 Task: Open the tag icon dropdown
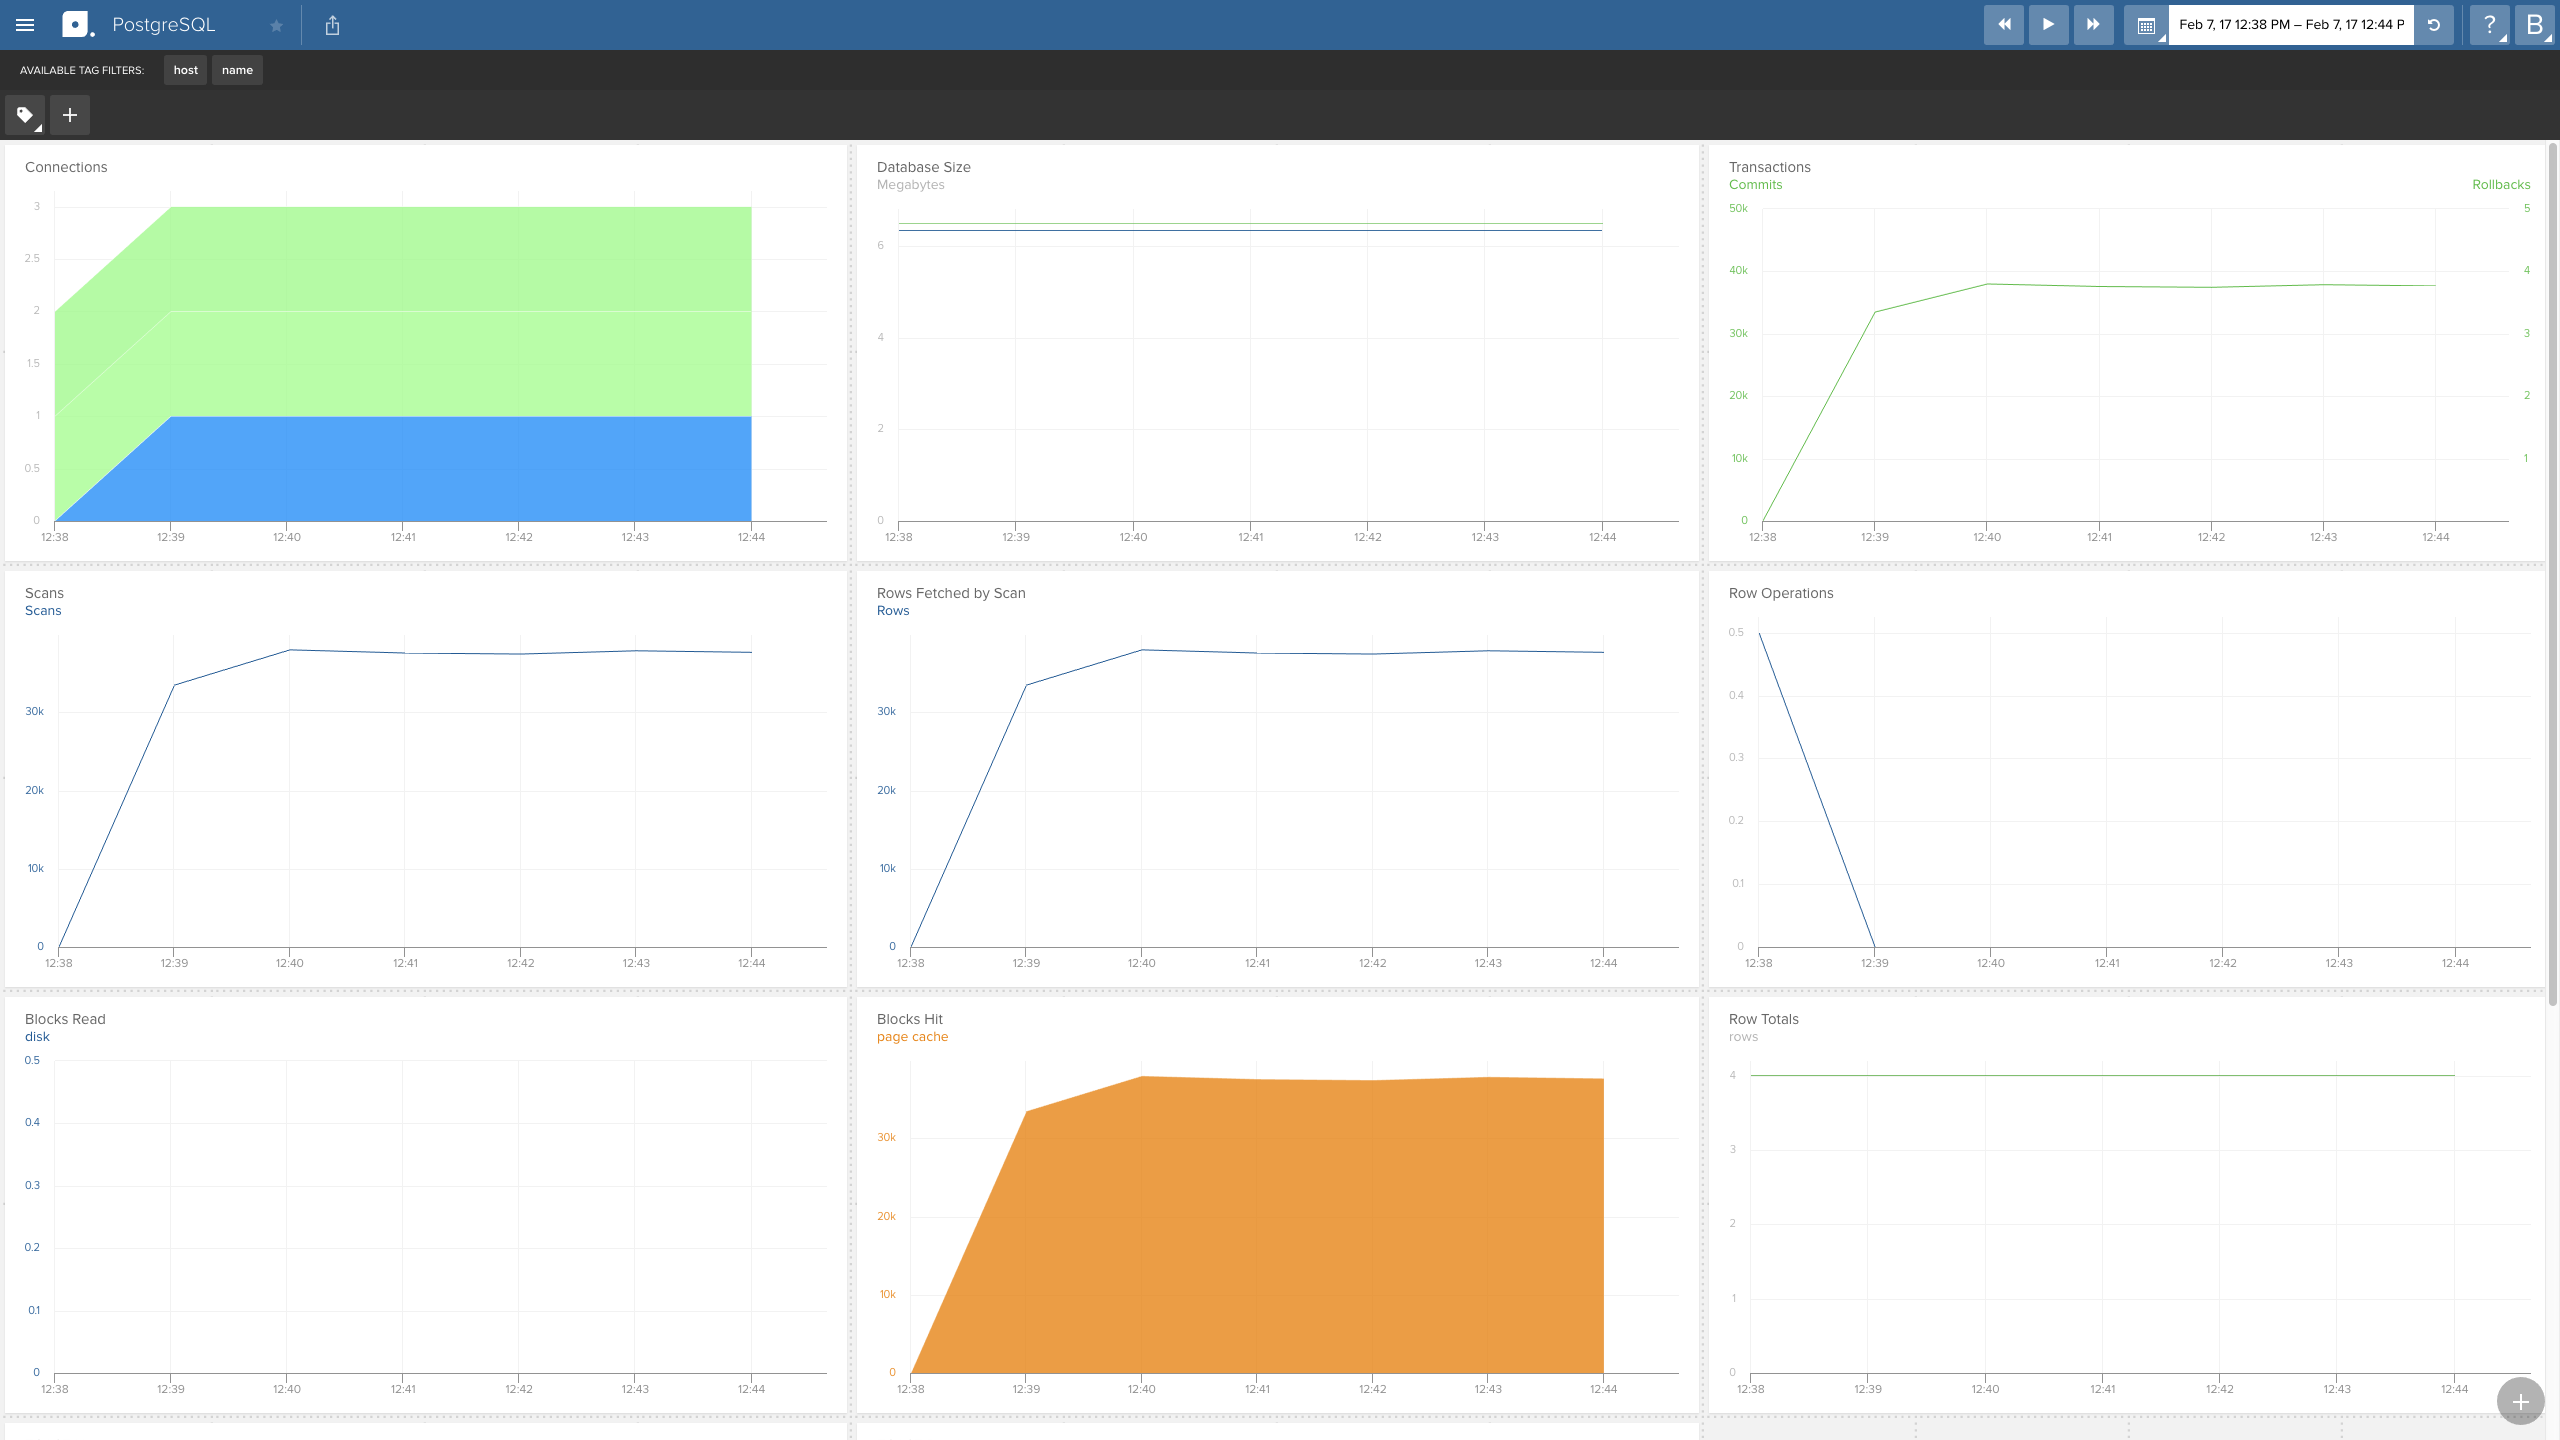click(x=25, y=115)
